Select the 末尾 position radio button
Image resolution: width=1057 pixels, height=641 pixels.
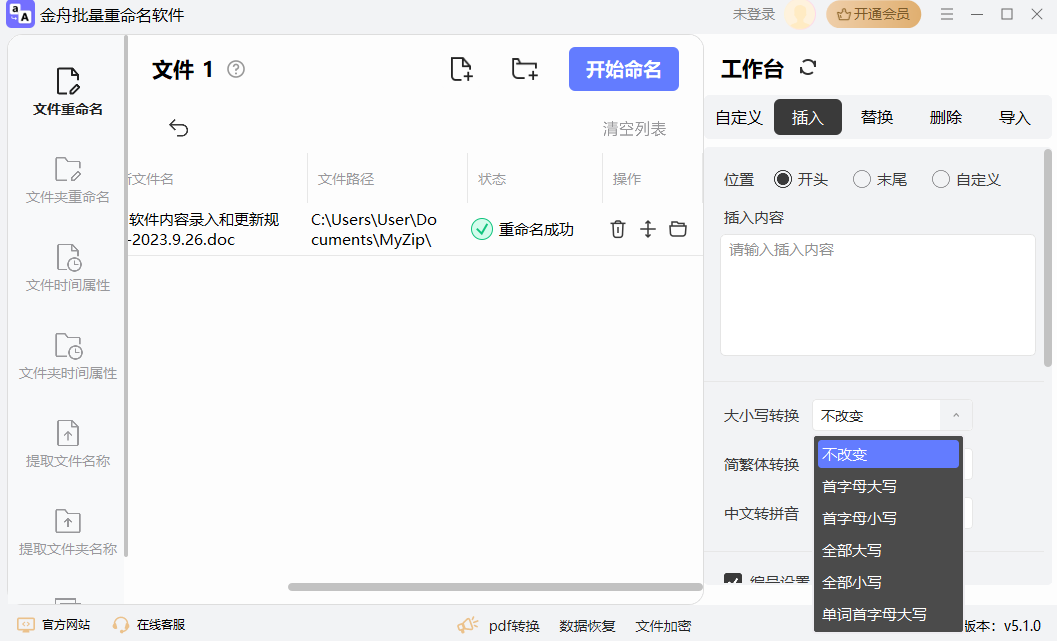click(x=862, y=179)
